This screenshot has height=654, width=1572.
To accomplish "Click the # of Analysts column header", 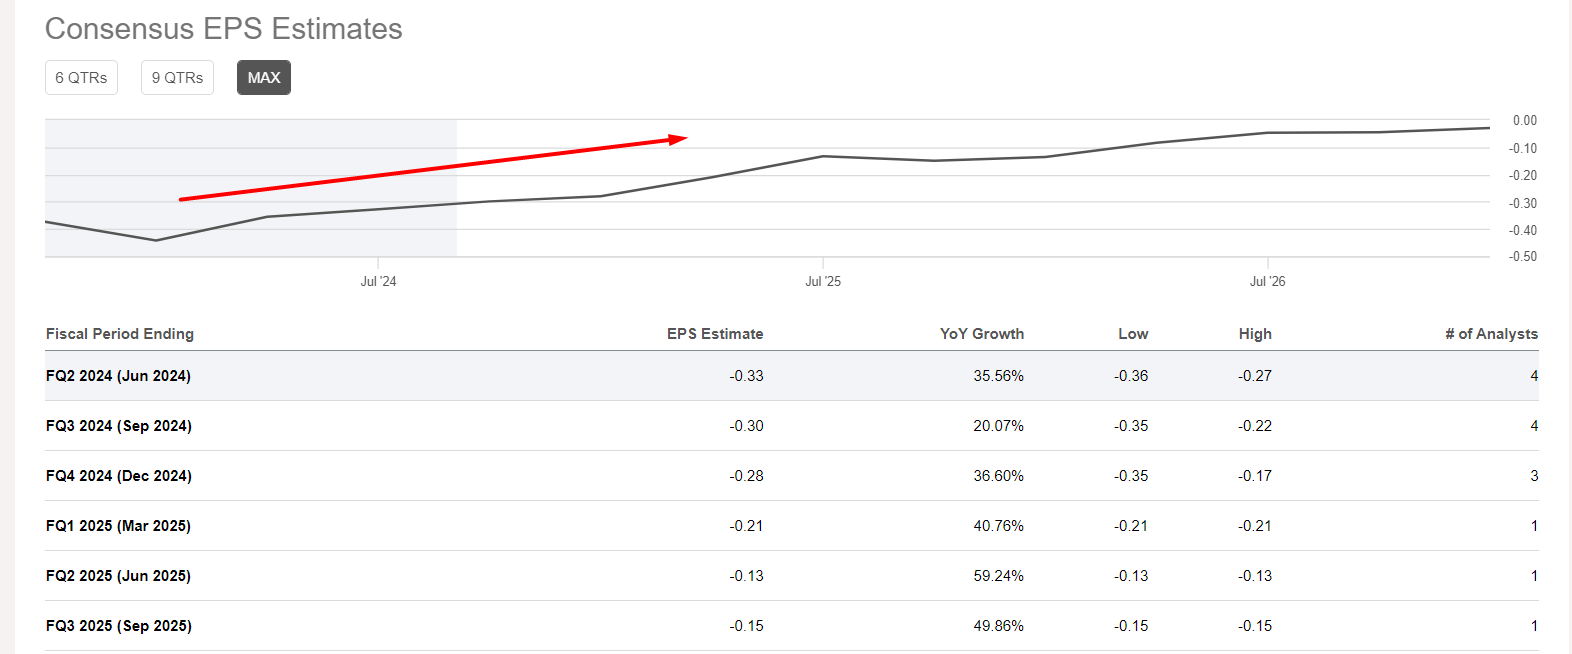I will point(1491,334).
